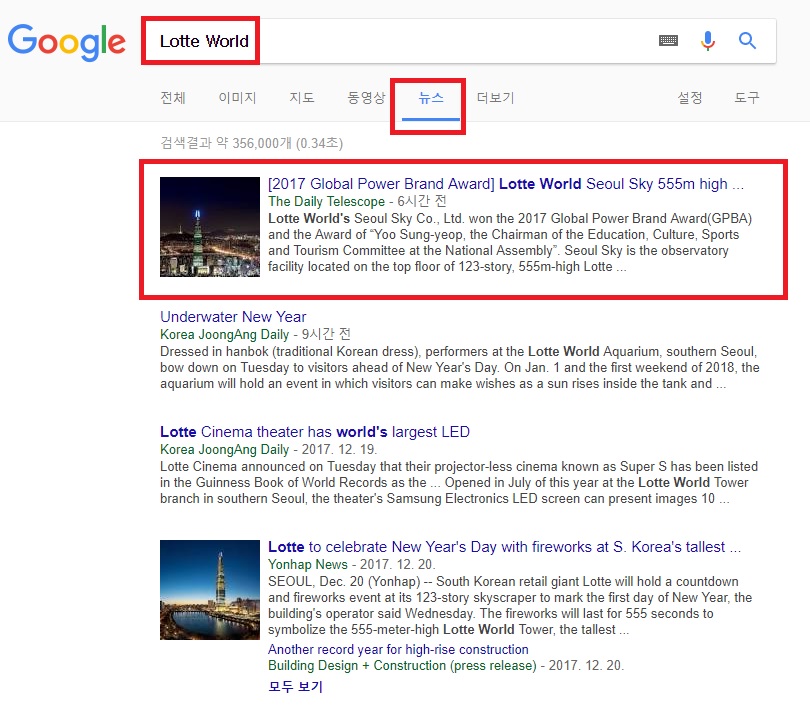Open Another record year for high-rise construction

point(398,650)
